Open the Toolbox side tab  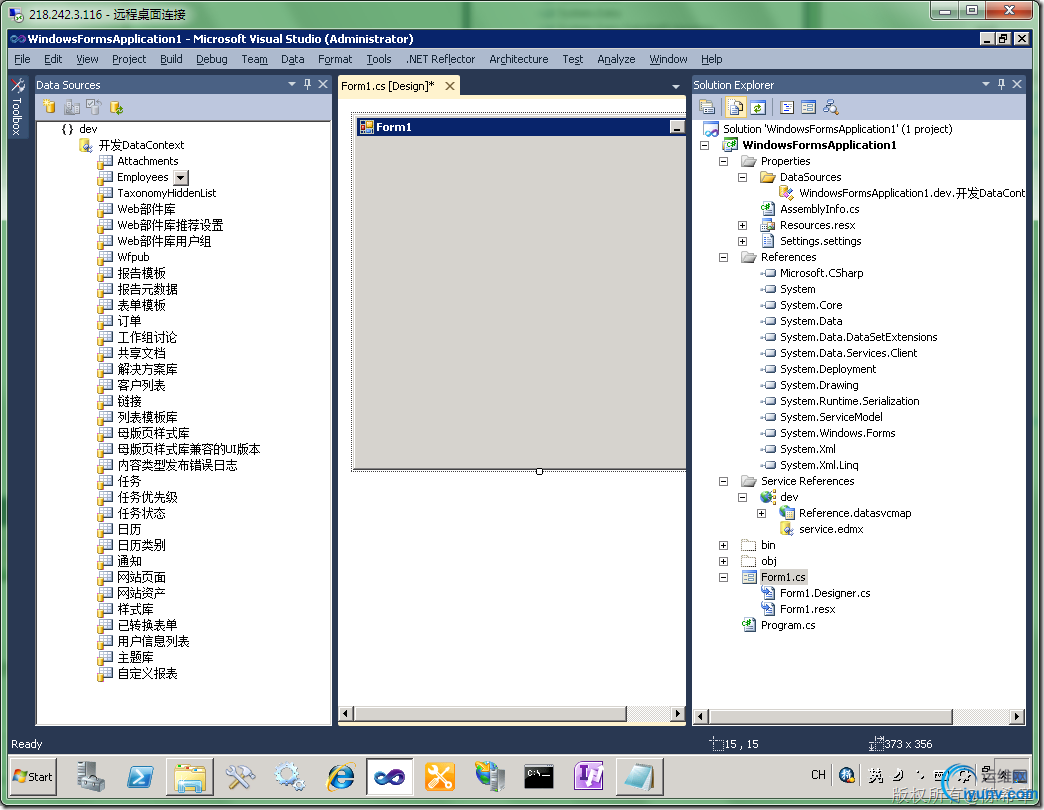tap(18, 107)
